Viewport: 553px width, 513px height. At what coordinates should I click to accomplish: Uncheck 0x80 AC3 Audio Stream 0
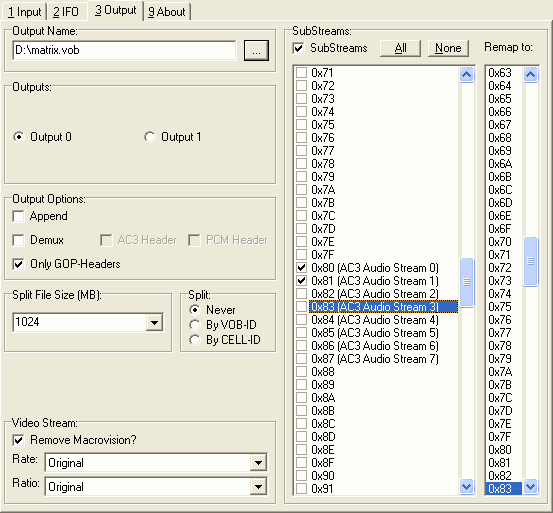pos(301,268)
